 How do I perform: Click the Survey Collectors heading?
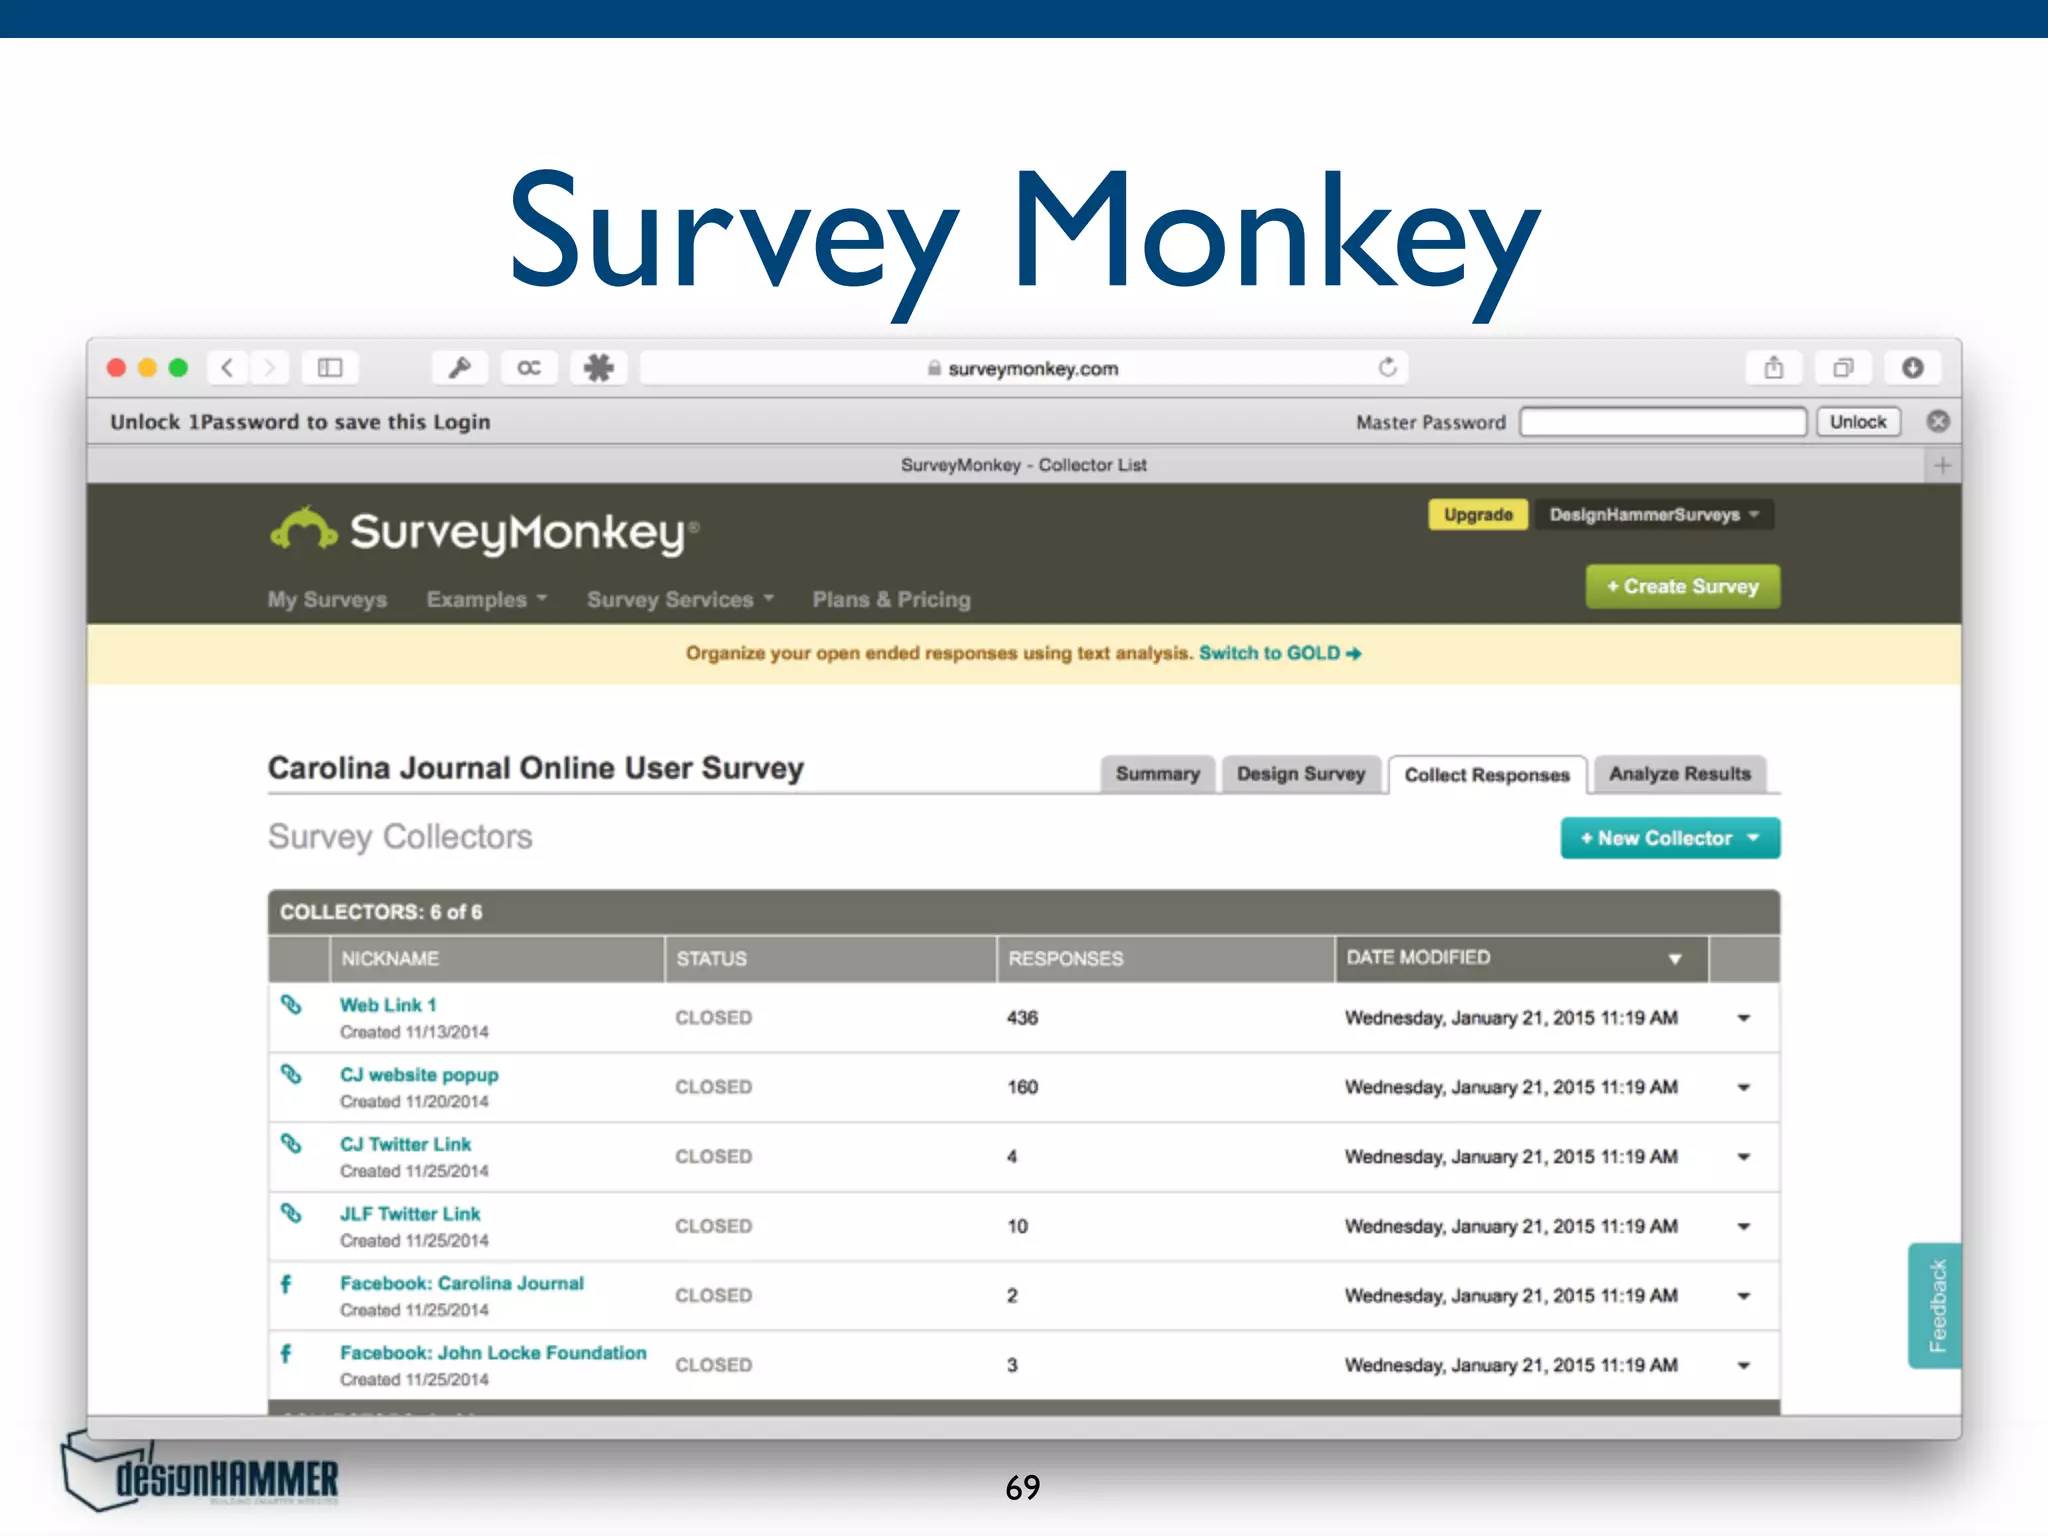pos(400,837)
